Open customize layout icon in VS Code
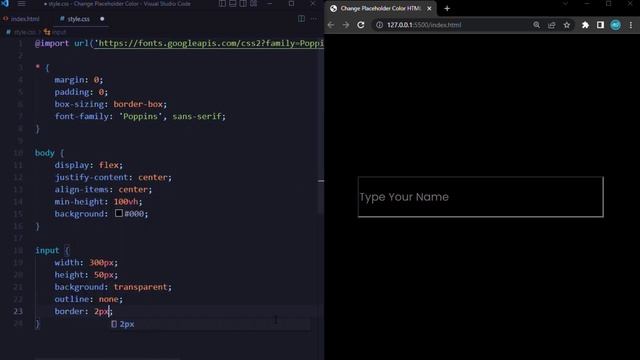 pos(254,4)
